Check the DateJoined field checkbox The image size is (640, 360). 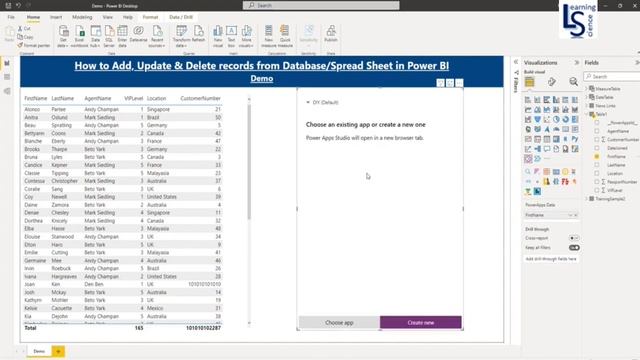coord(597,148)
